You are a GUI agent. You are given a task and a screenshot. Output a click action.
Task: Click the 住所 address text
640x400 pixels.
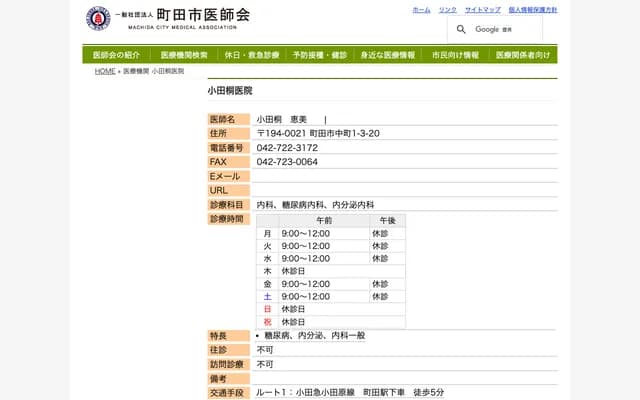coord(318,133)
